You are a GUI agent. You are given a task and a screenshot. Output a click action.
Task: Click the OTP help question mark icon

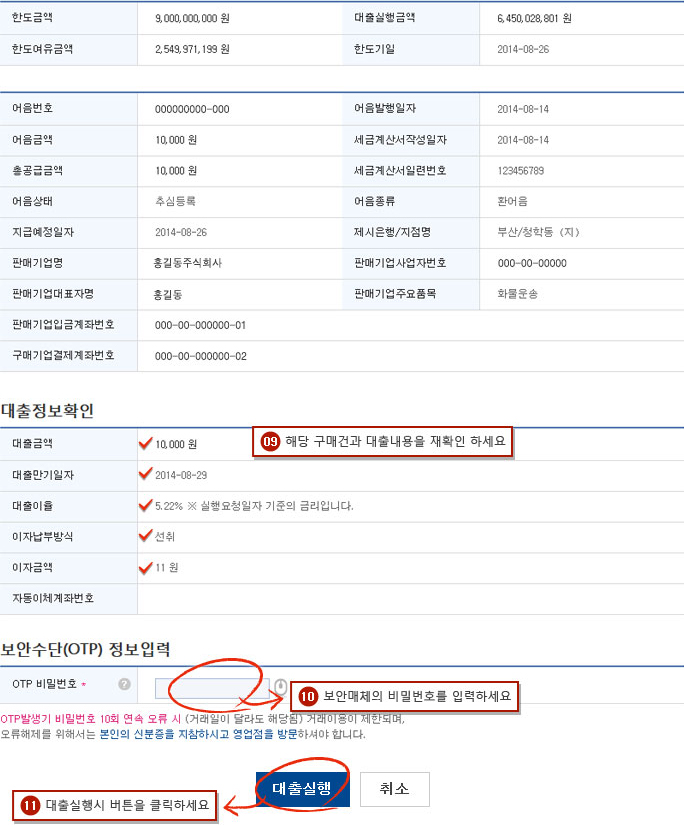[125, 684]
